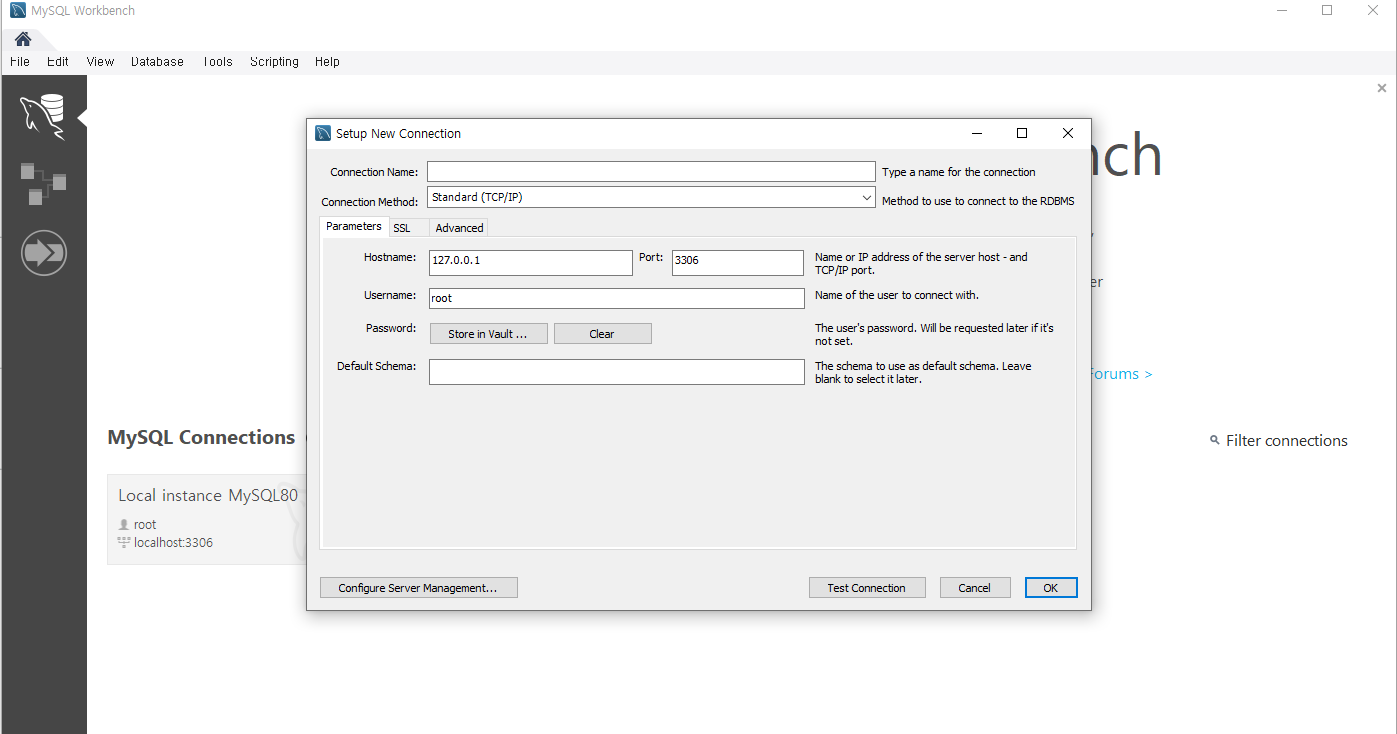Screen dimensions: 1397x734
Task: Focus the Connection Name field
Action: [x=651, y=172]
